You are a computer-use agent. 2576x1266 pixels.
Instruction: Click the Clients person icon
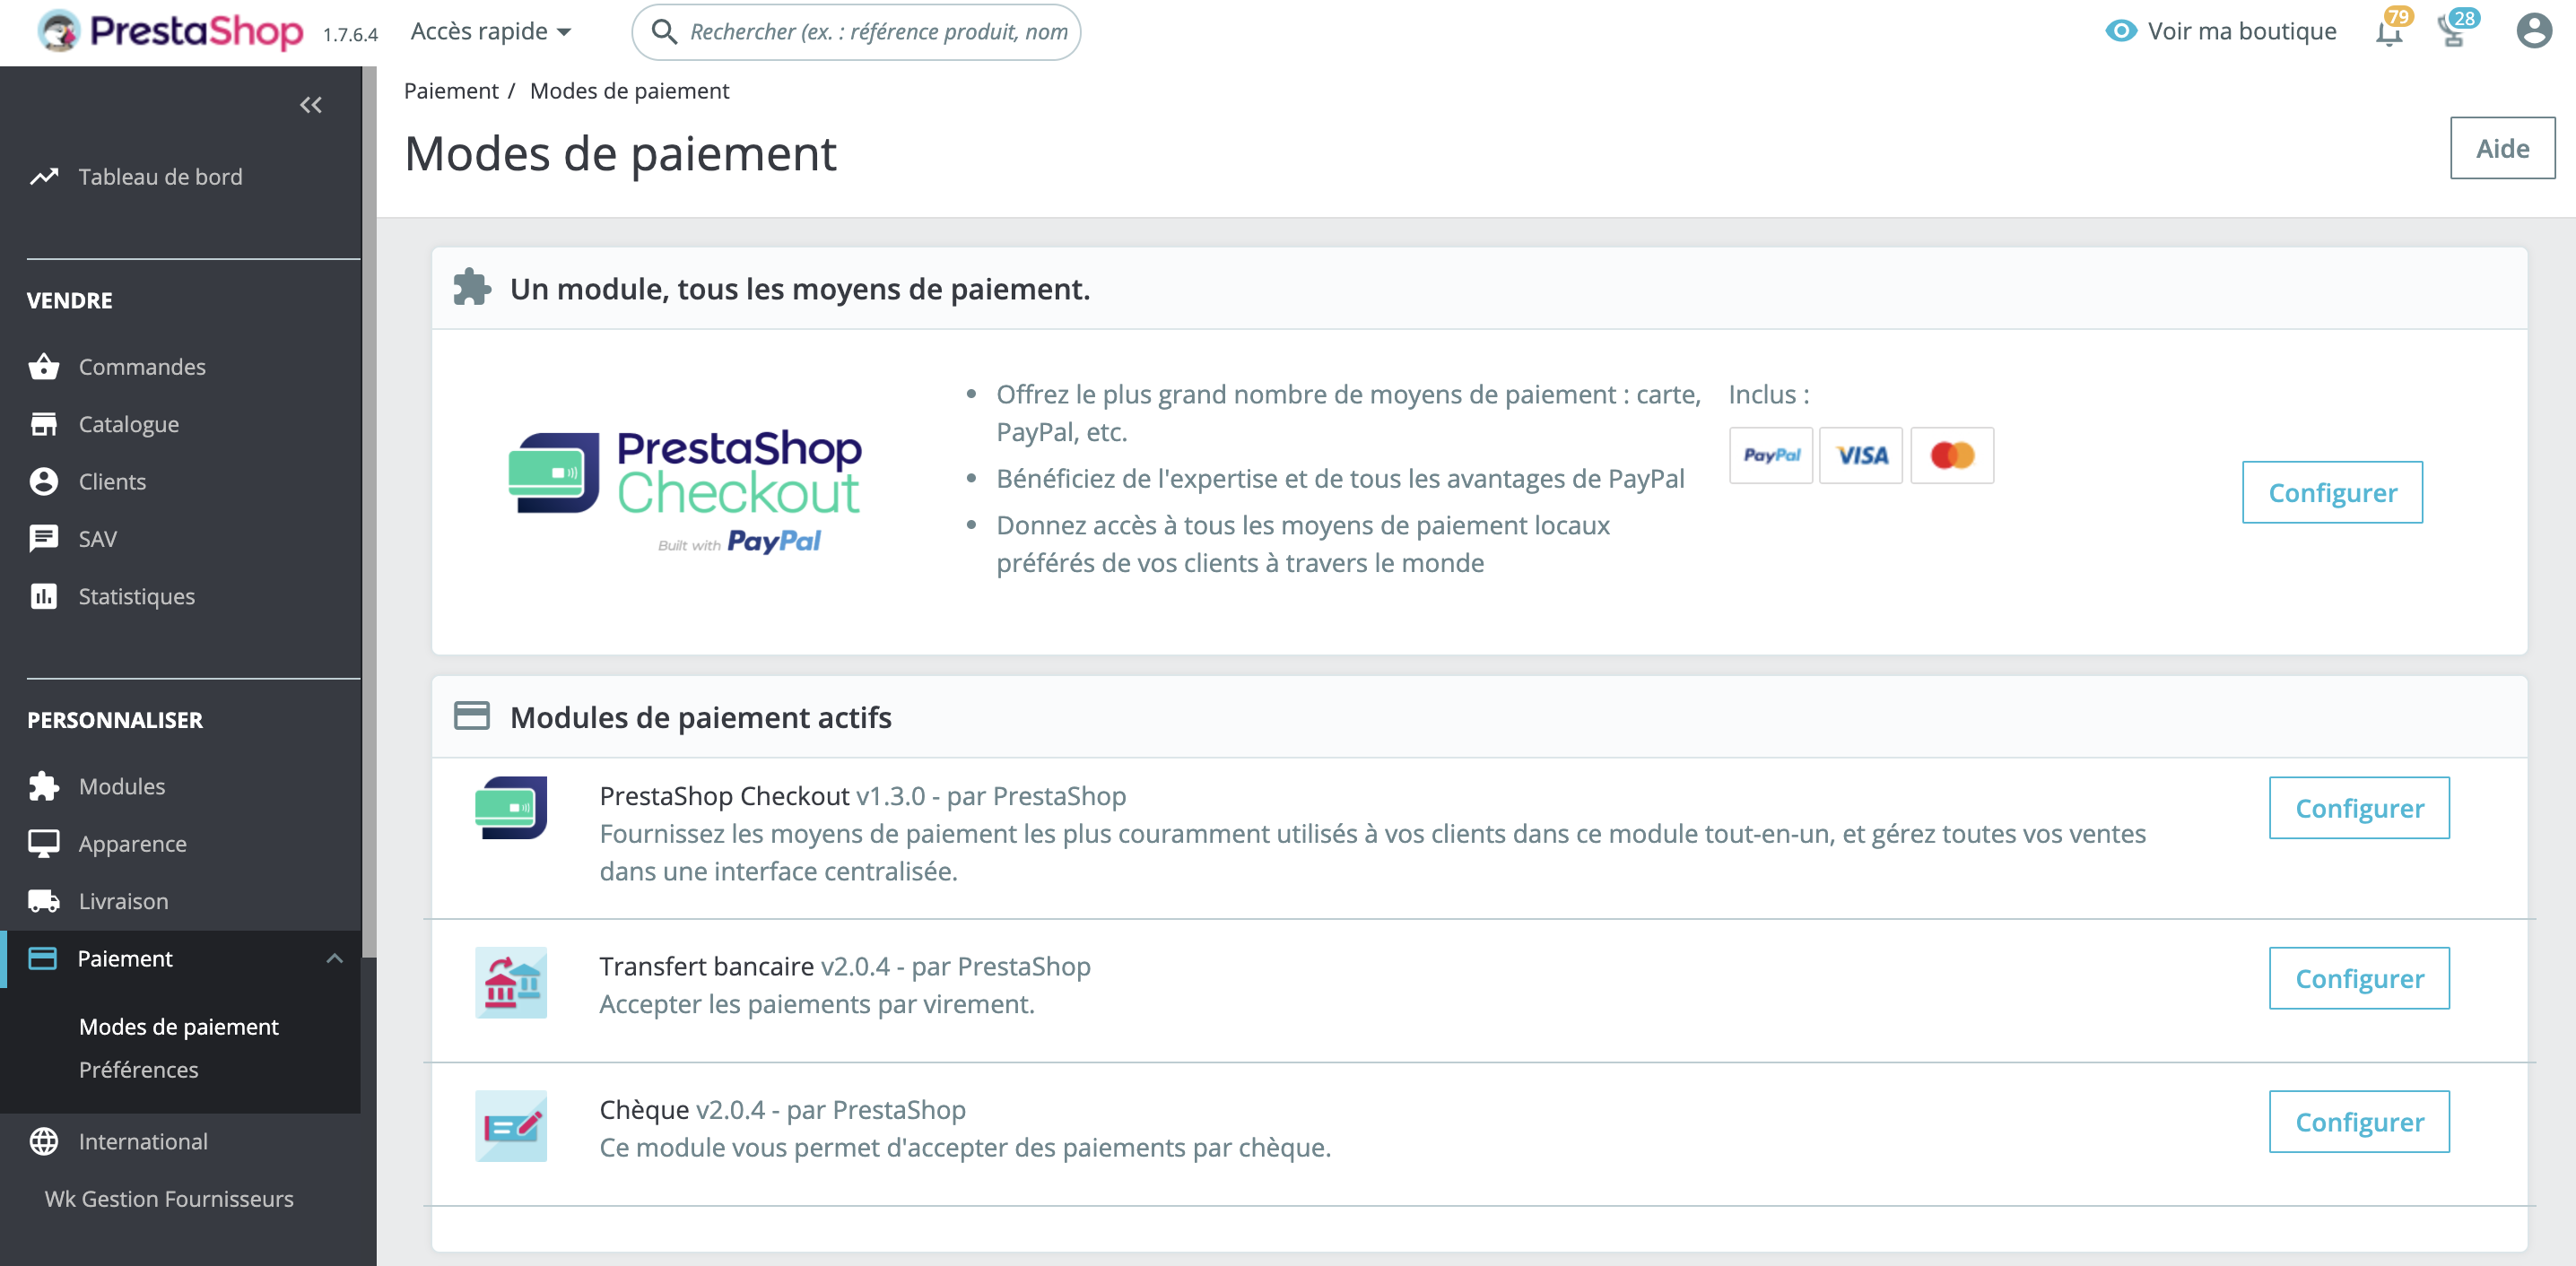click(44, 481)
